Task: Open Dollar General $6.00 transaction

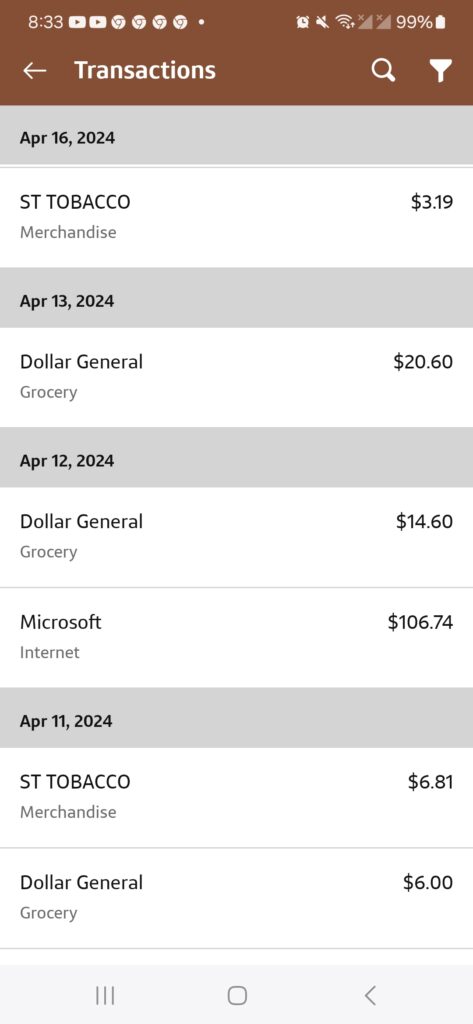Action: (236, 898)
